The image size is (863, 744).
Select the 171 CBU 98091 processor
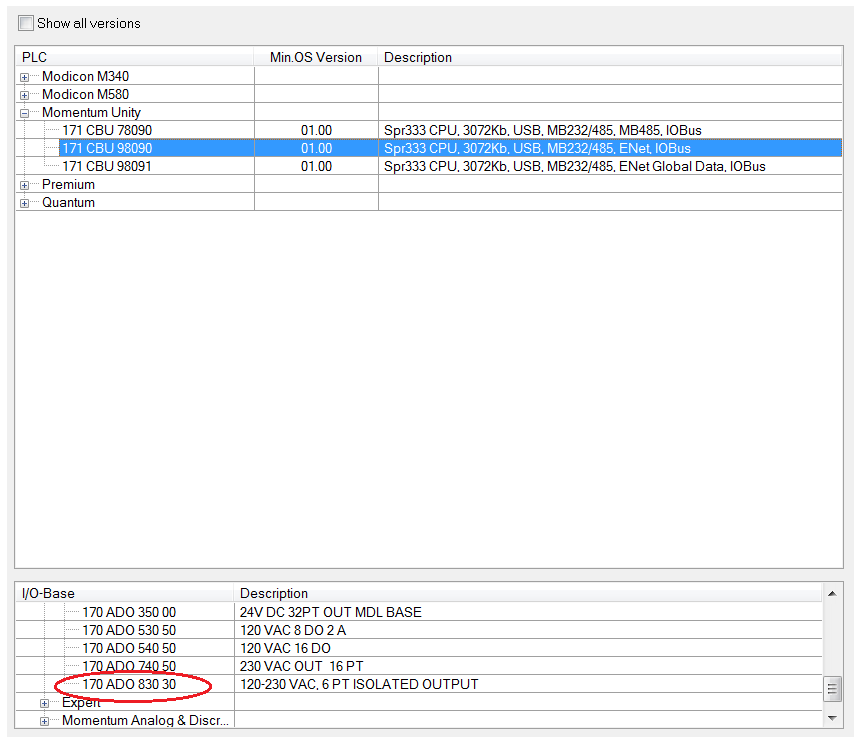[x=107, y=166]
